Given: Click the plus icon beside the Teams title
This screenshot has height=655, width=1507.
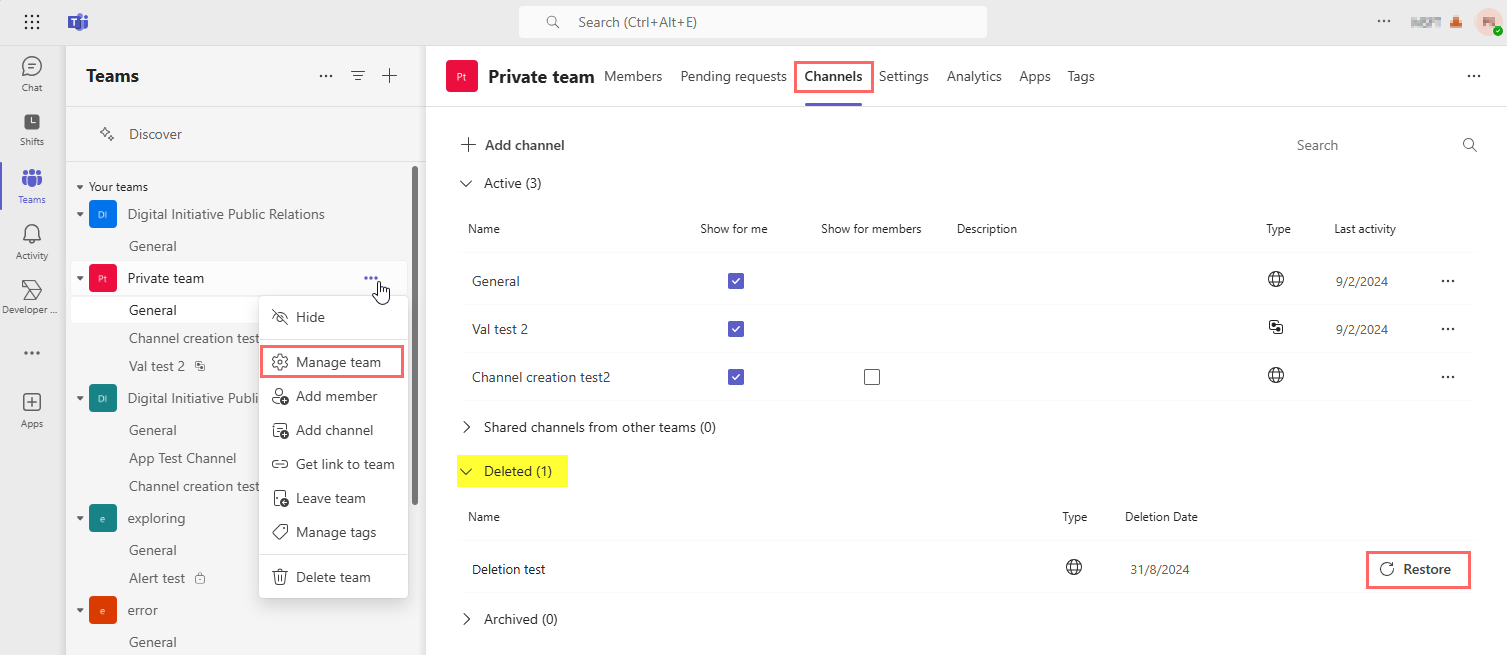Looking at the screenshot, I should click(x=390, y=76).
